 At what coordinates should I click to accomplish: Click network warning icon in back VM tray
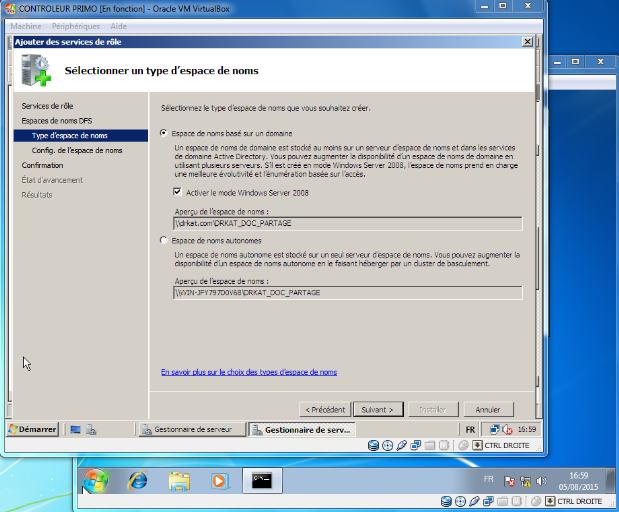point(525,481)
